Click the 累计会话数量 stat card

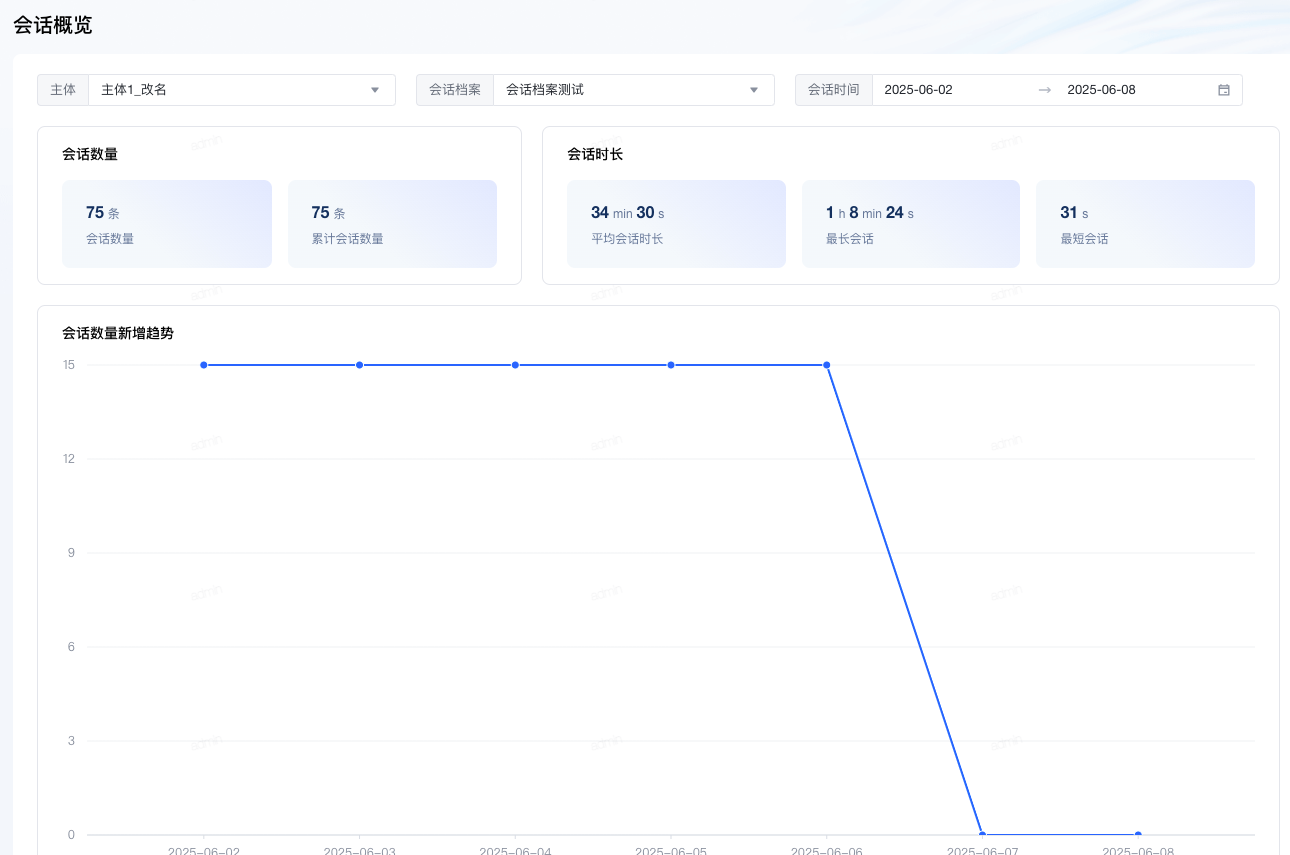pos(392,224)
